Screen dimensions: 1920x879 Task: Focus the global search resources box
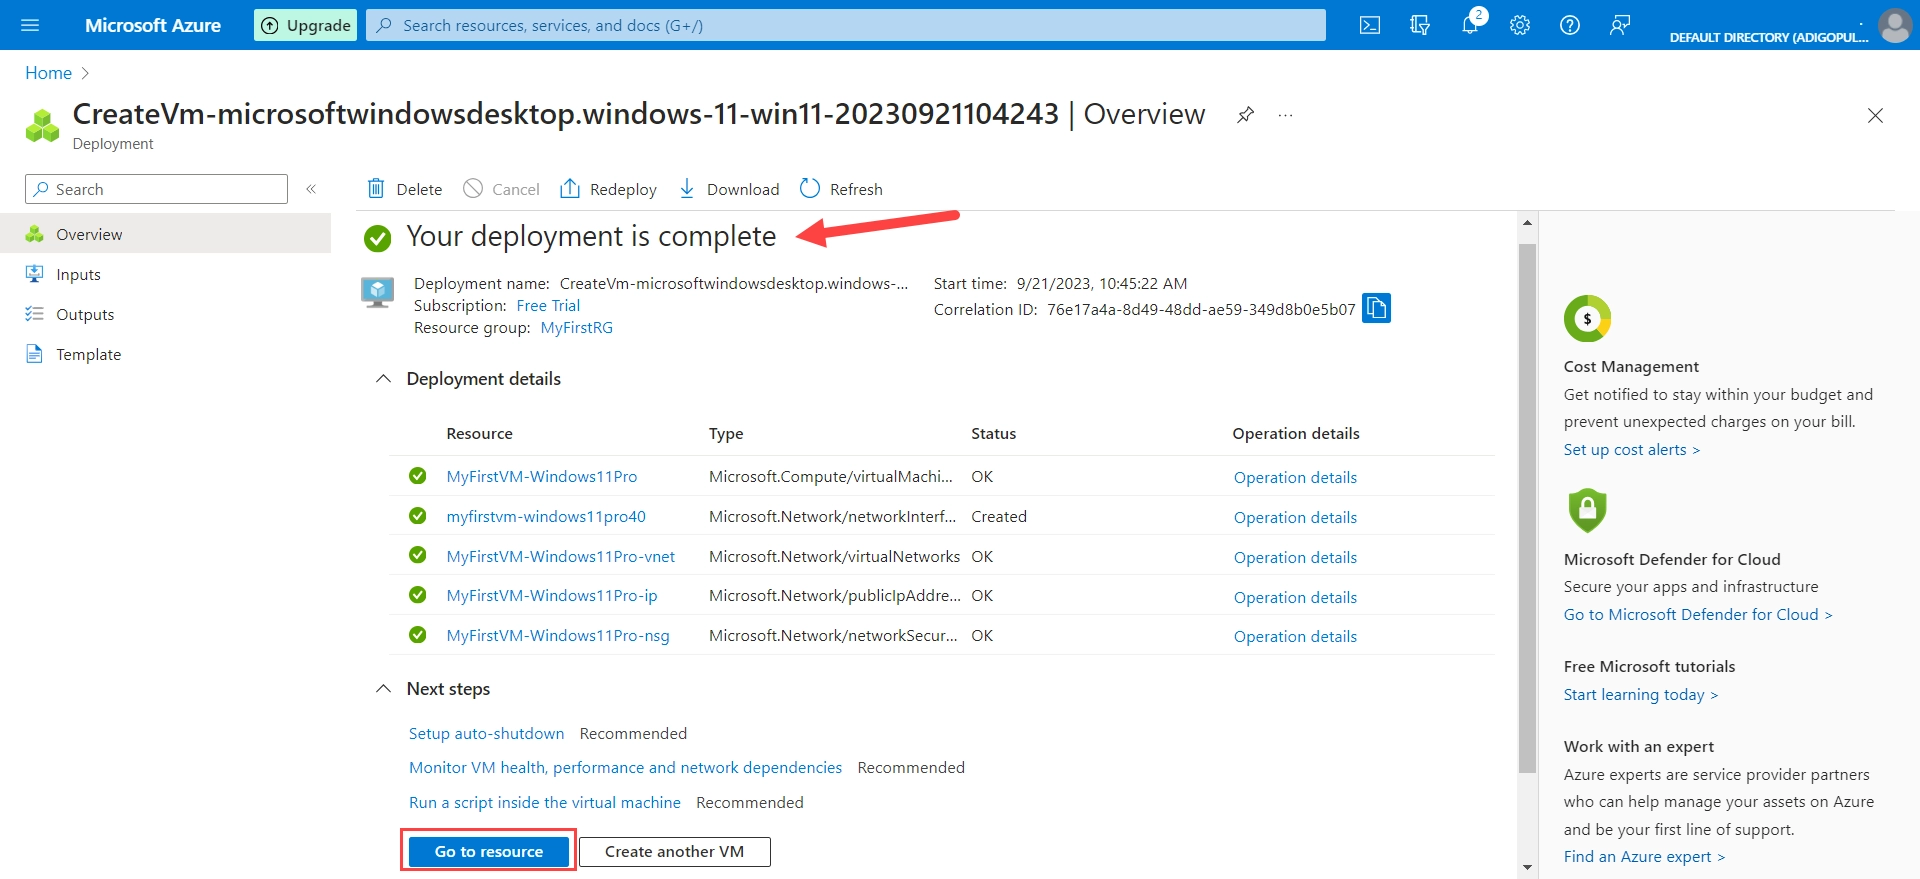tap(846, 25)
